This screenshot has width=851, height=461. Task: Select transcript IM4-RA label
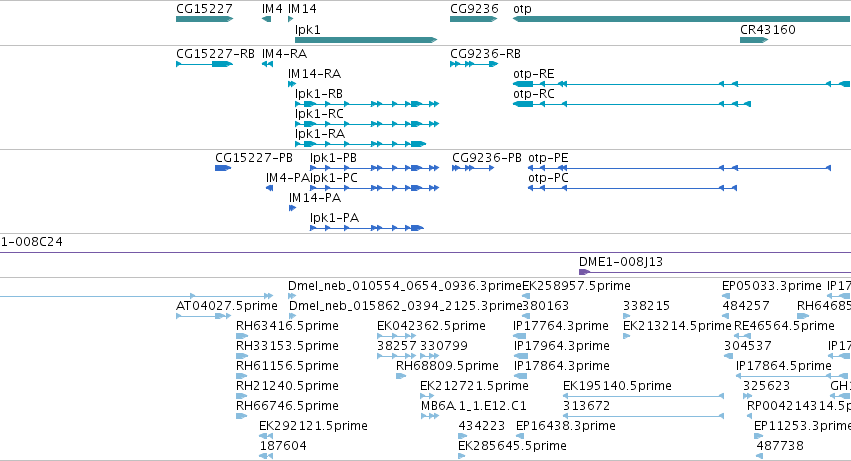pos(284,54)
